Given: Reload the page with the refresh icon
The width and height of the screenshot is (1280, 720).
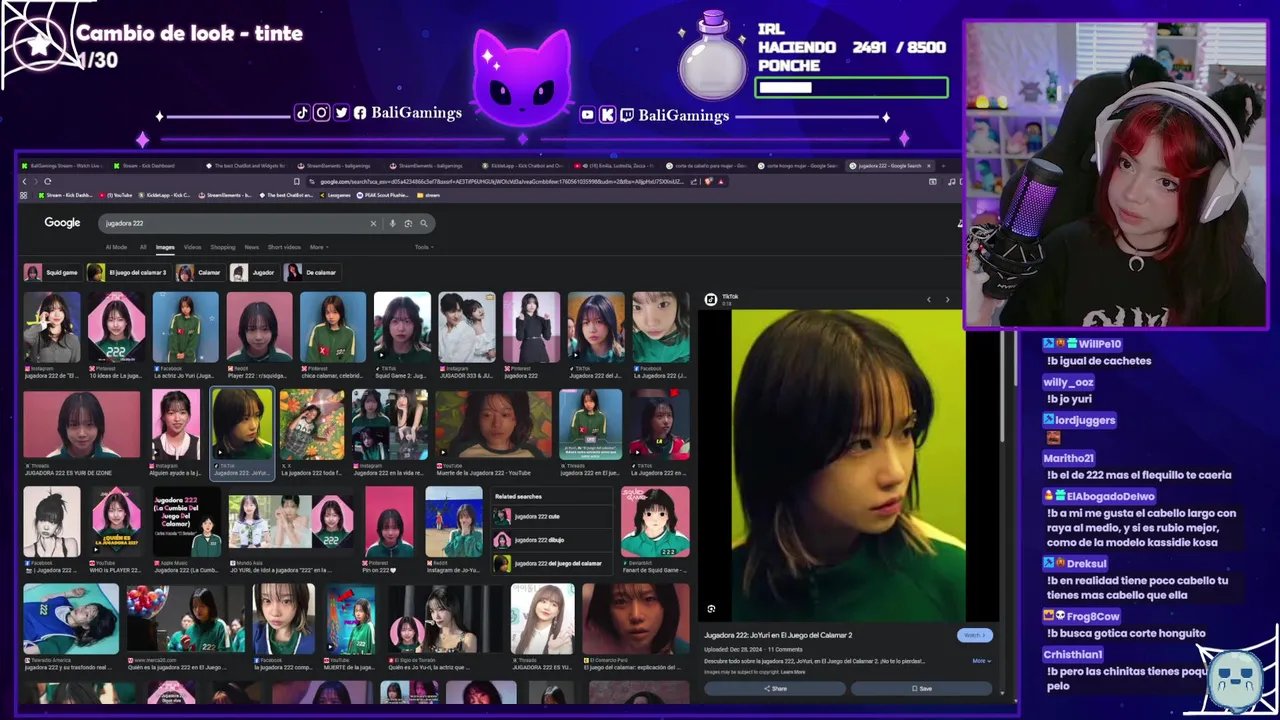Looking at the screenshot, I should coord(47,181).
